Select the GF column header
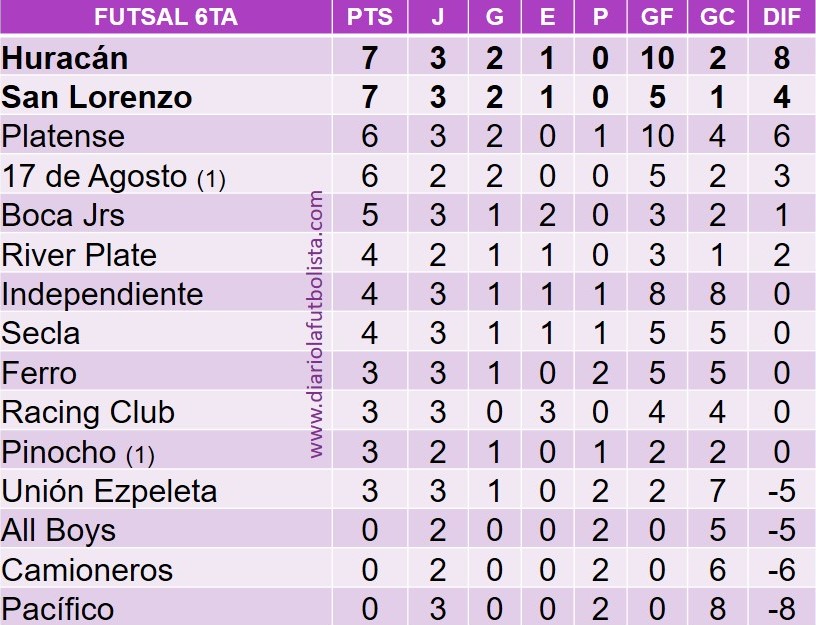 (657, 17)
